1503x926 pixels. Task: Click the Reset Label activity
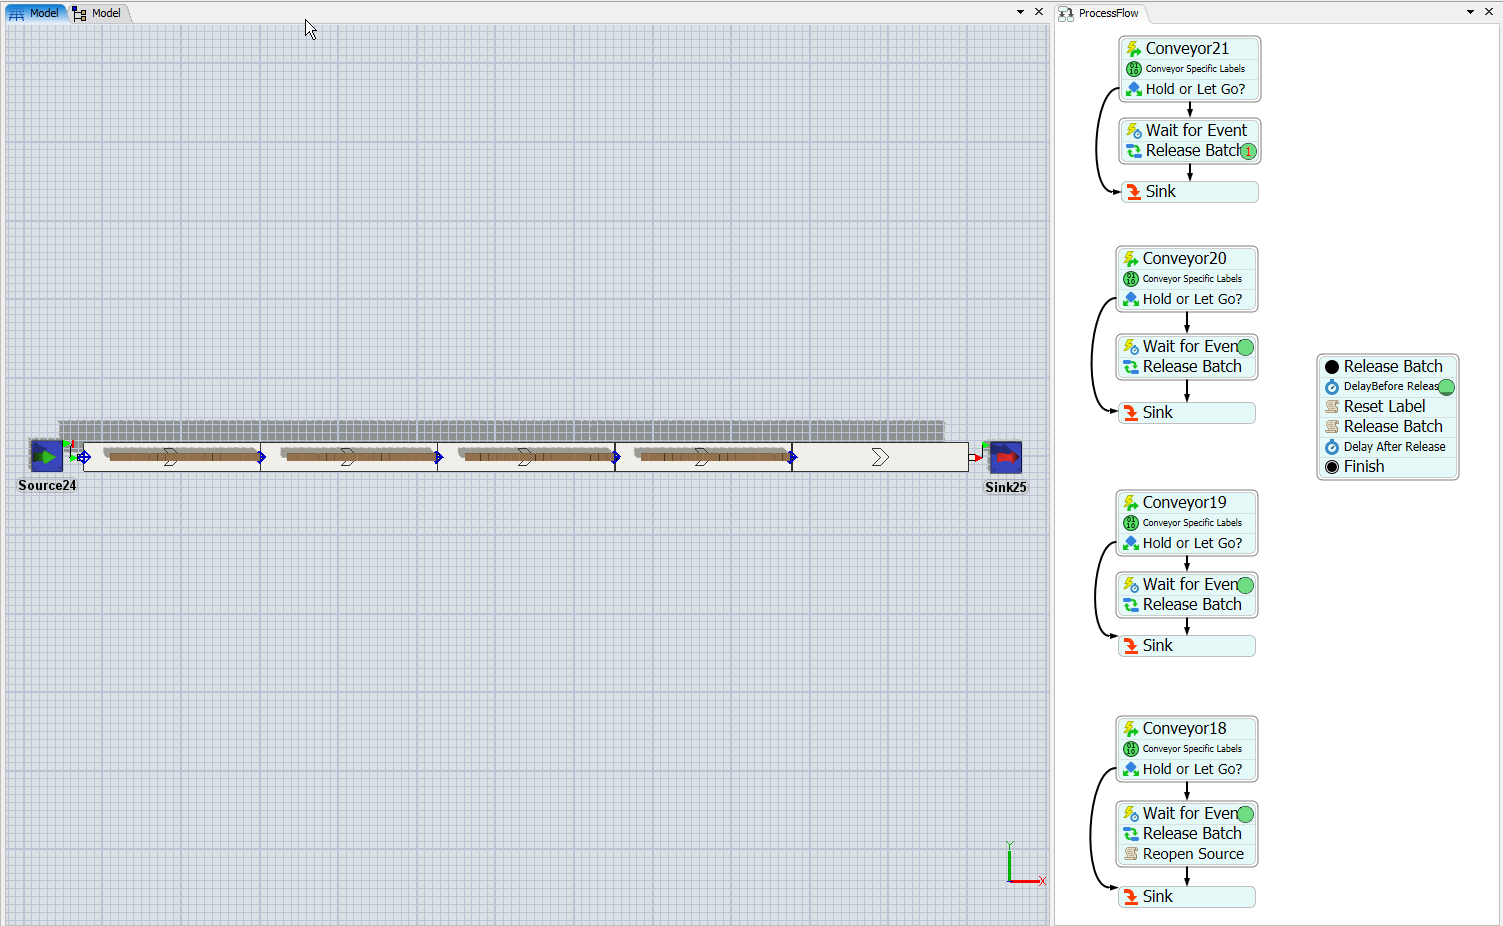point(1384,407)
